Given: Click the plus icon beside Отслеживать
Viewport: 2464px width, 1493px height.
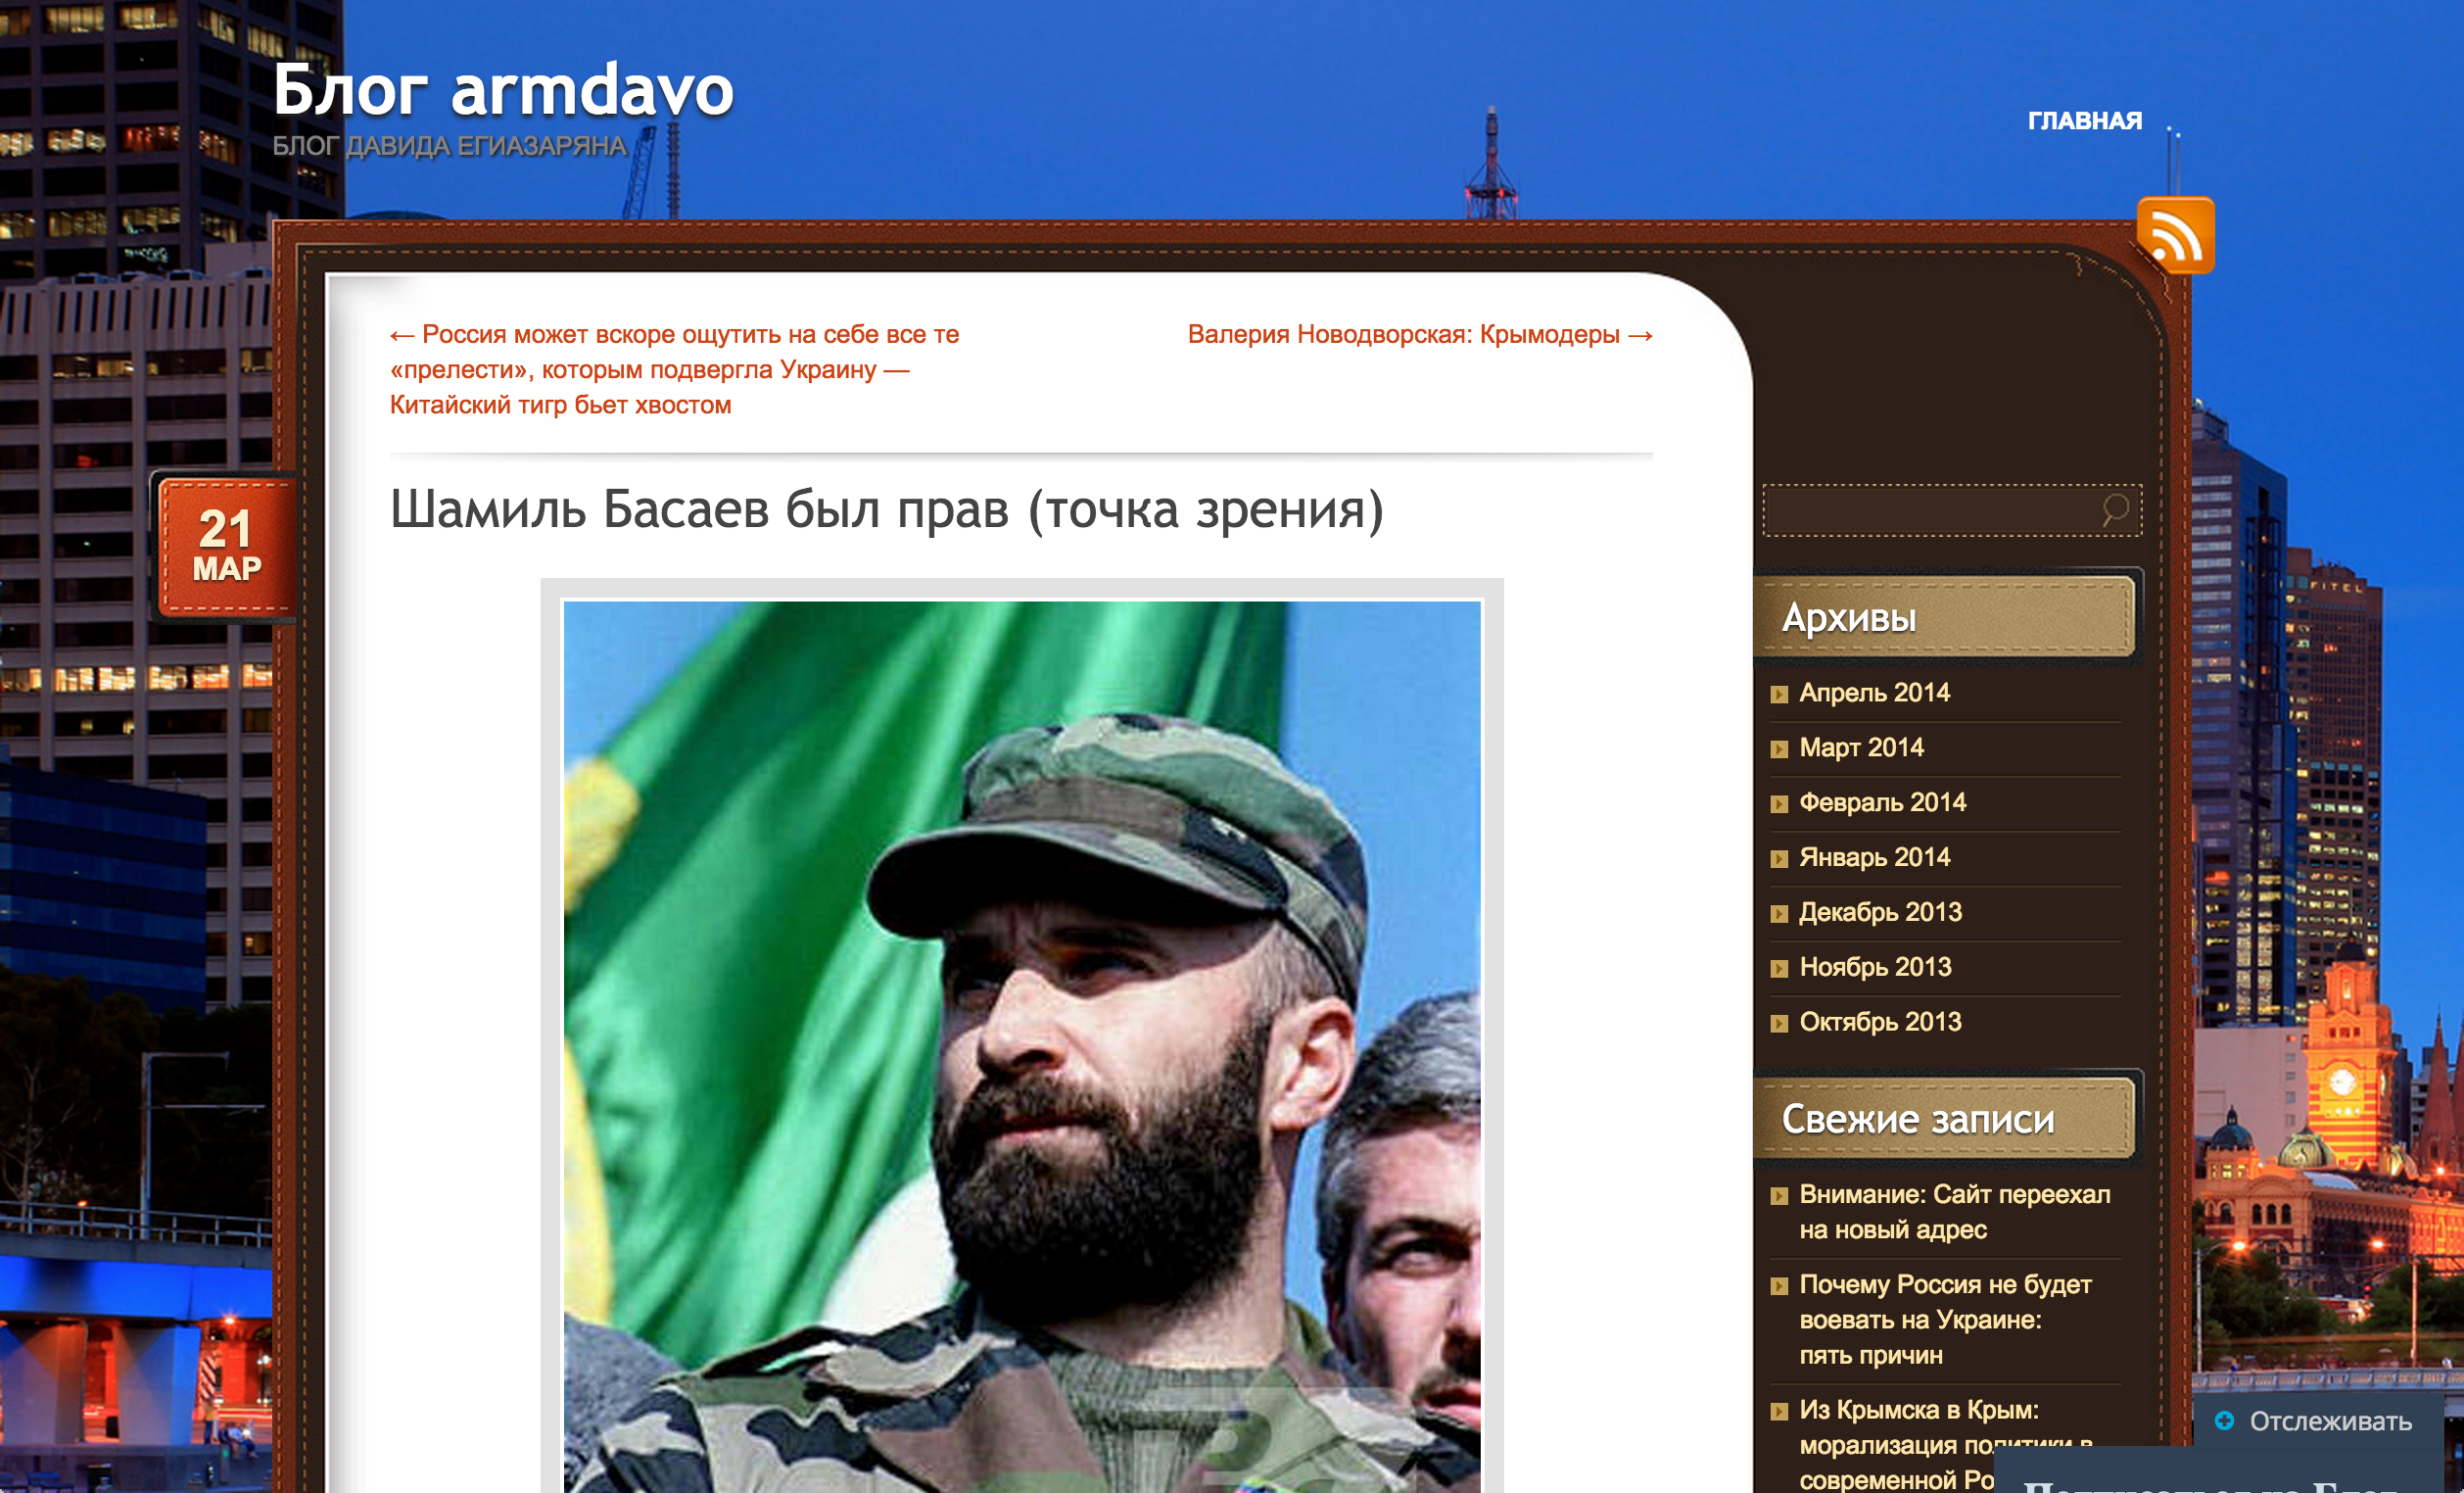Looking at the screenshot, I should click(2224, 1420).
